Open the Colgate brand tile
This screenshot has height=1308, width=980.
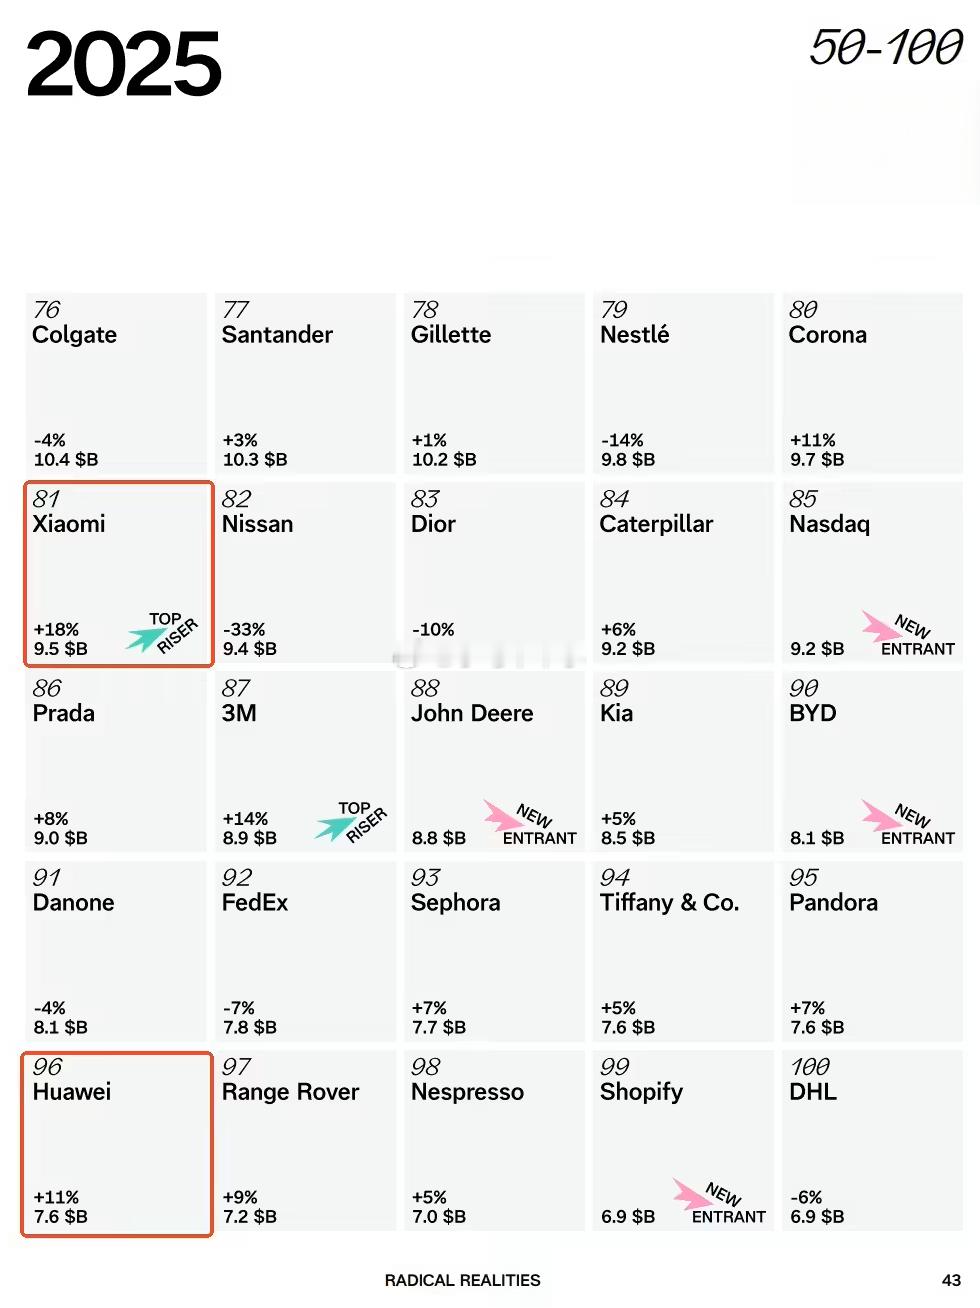(116, 383)
